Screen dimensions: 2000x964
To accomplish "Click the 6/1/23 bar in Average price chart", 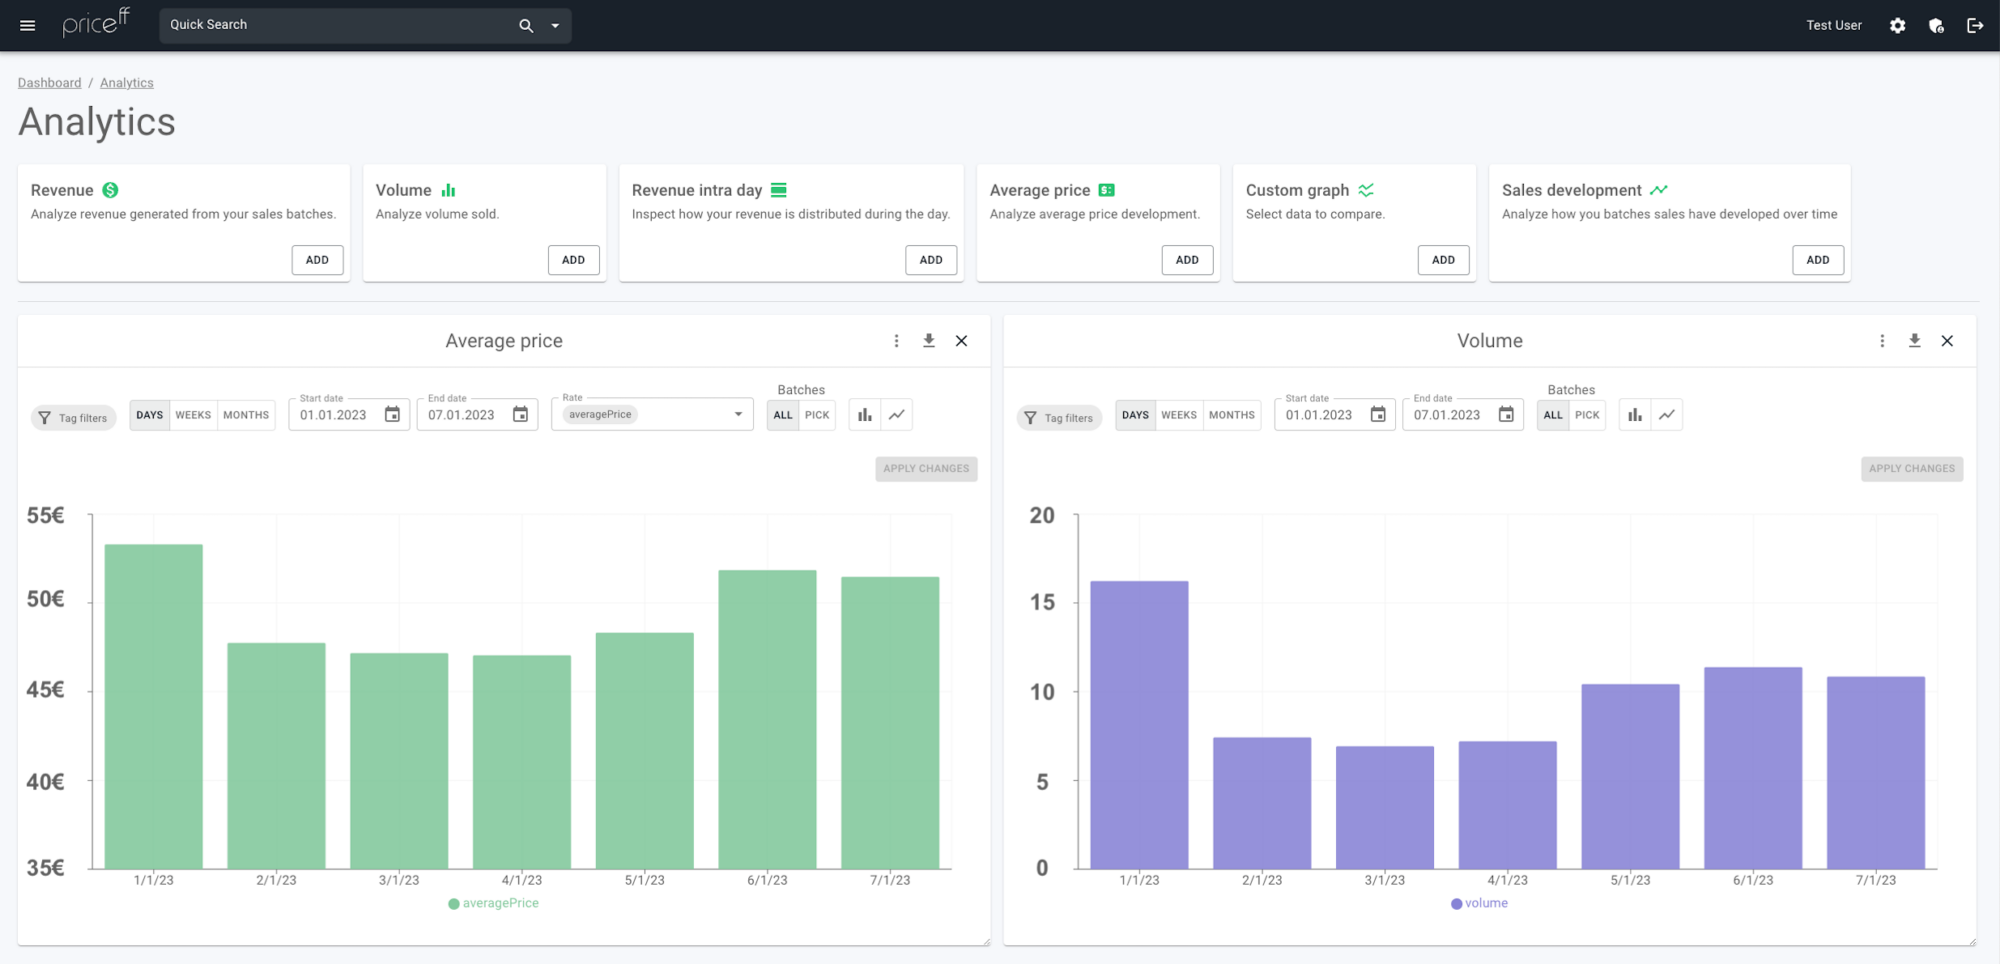I will [x=767, y=720].
